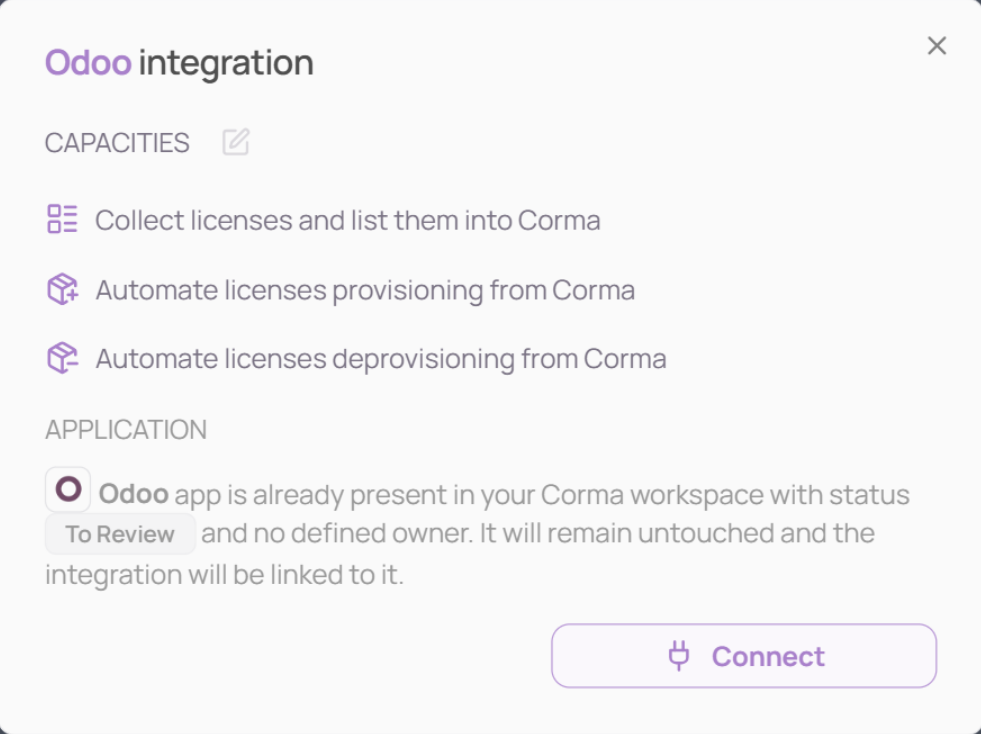Click the edit pencil icon beside CAPACITIES
The height and width of the screenshot is (734, 981).
click(236, 142)
